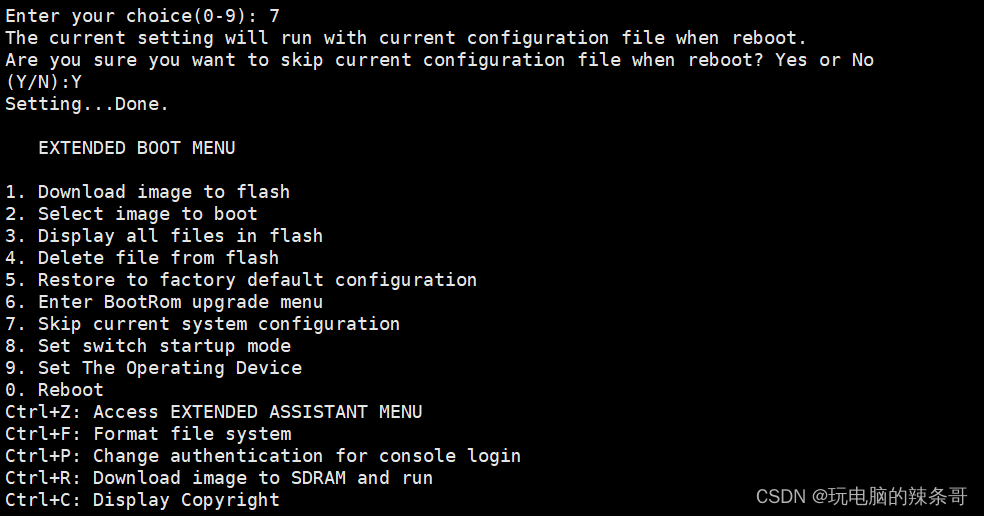
Task: Click the "Delete file from flash" line
Action: pyautogui.click(x=142, y=258)
